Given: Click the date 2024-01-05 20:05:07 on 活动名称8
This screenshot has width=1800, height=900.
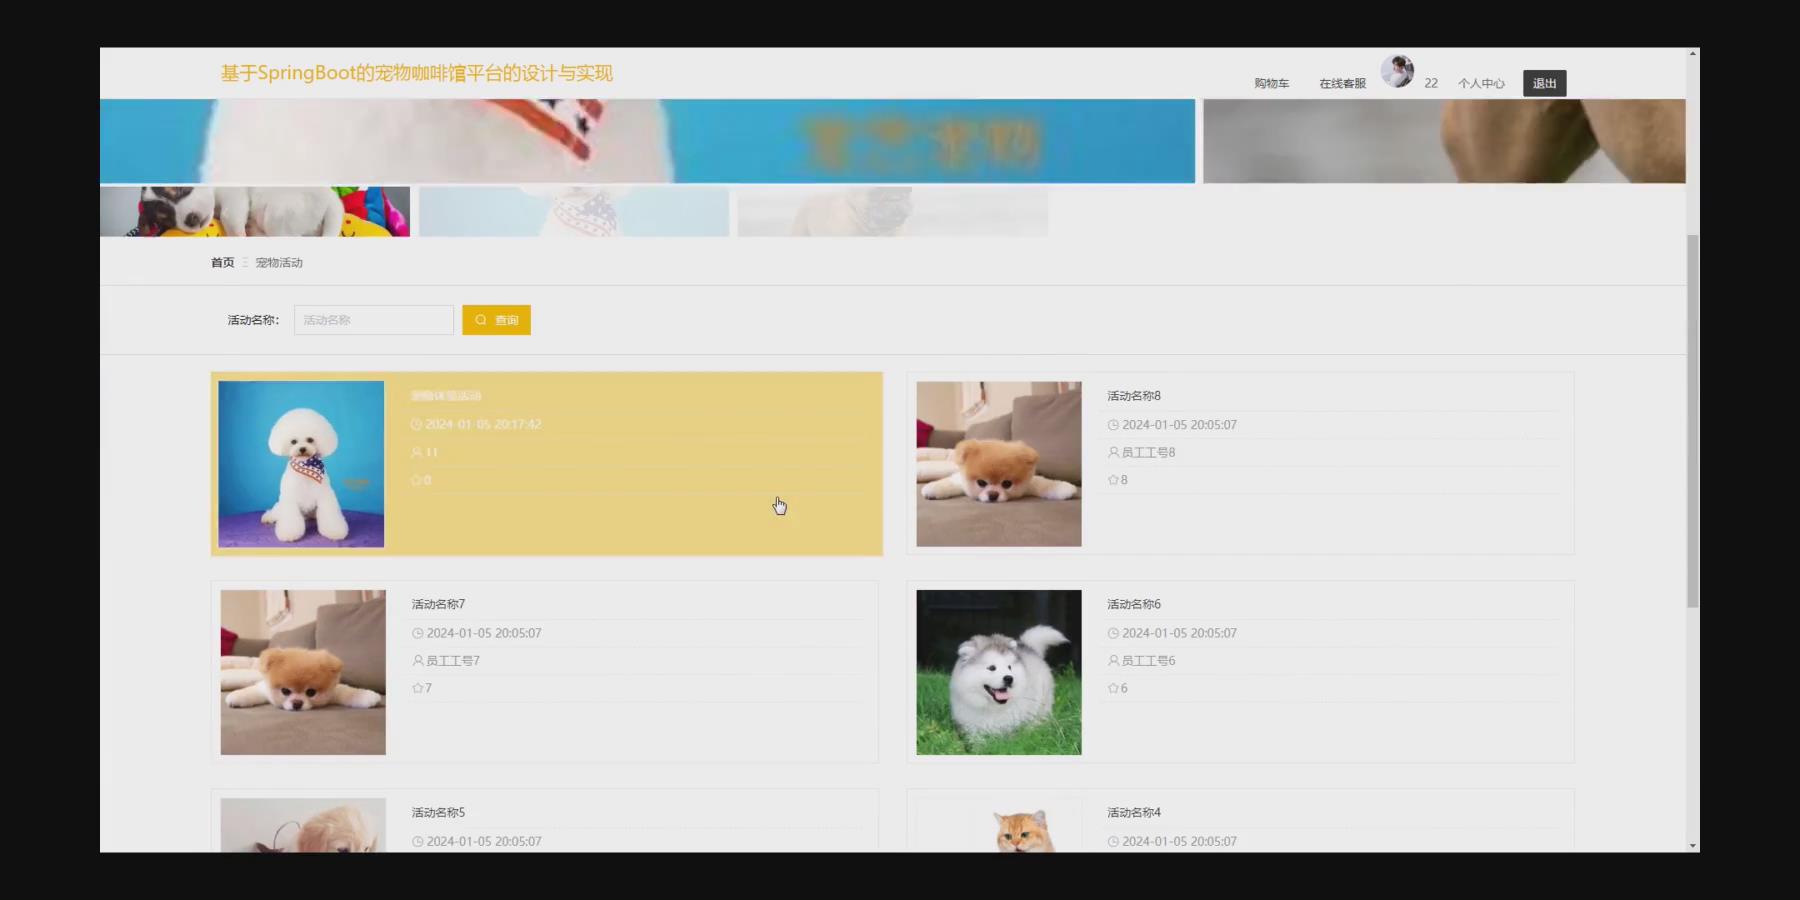Looking at the screenshot, I should pyautogui.click(x=1179, y=425).
